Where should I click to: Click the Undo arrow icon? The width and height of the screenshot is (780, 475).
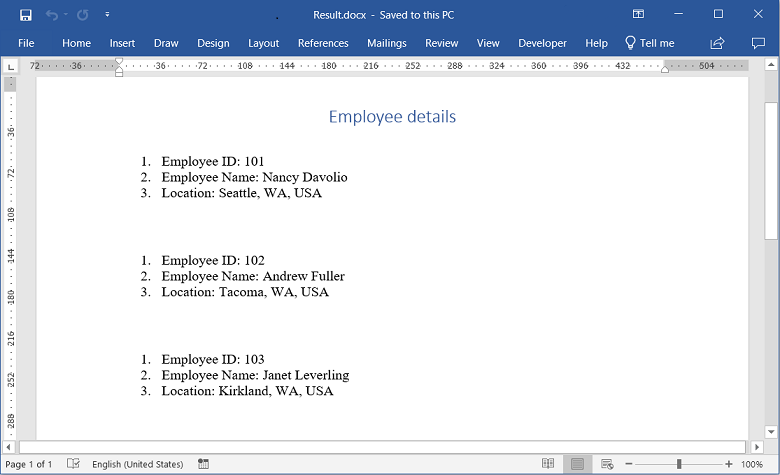pyautogui.click(x=51, y=15)
